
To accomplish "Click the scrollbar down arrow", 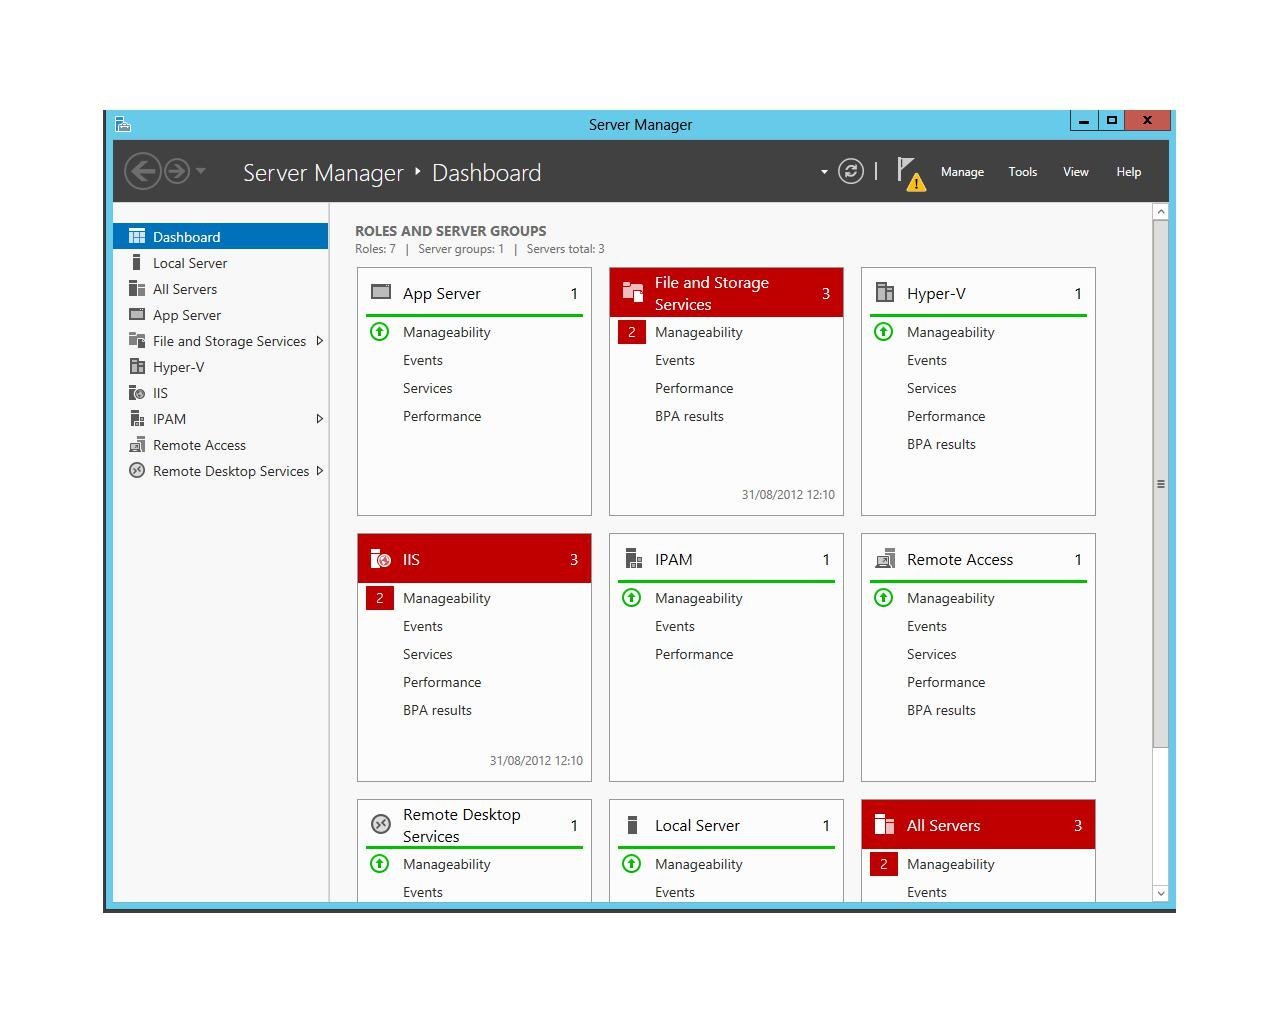I will coord(1160,893).
